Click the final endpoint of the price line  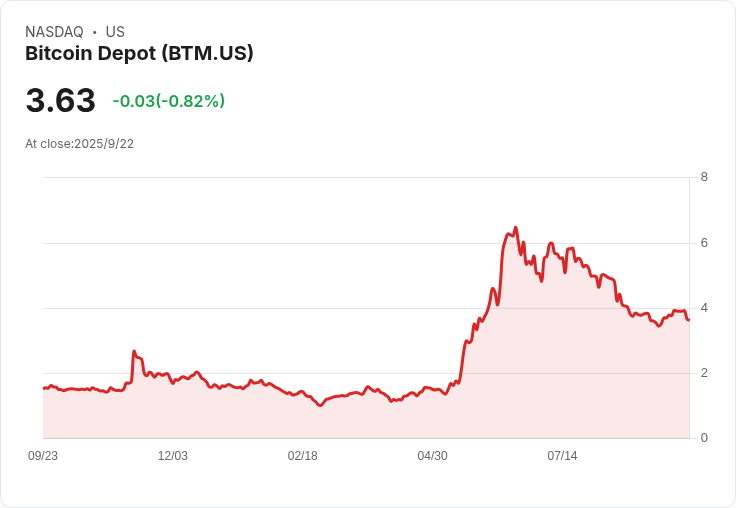[689, 320]
